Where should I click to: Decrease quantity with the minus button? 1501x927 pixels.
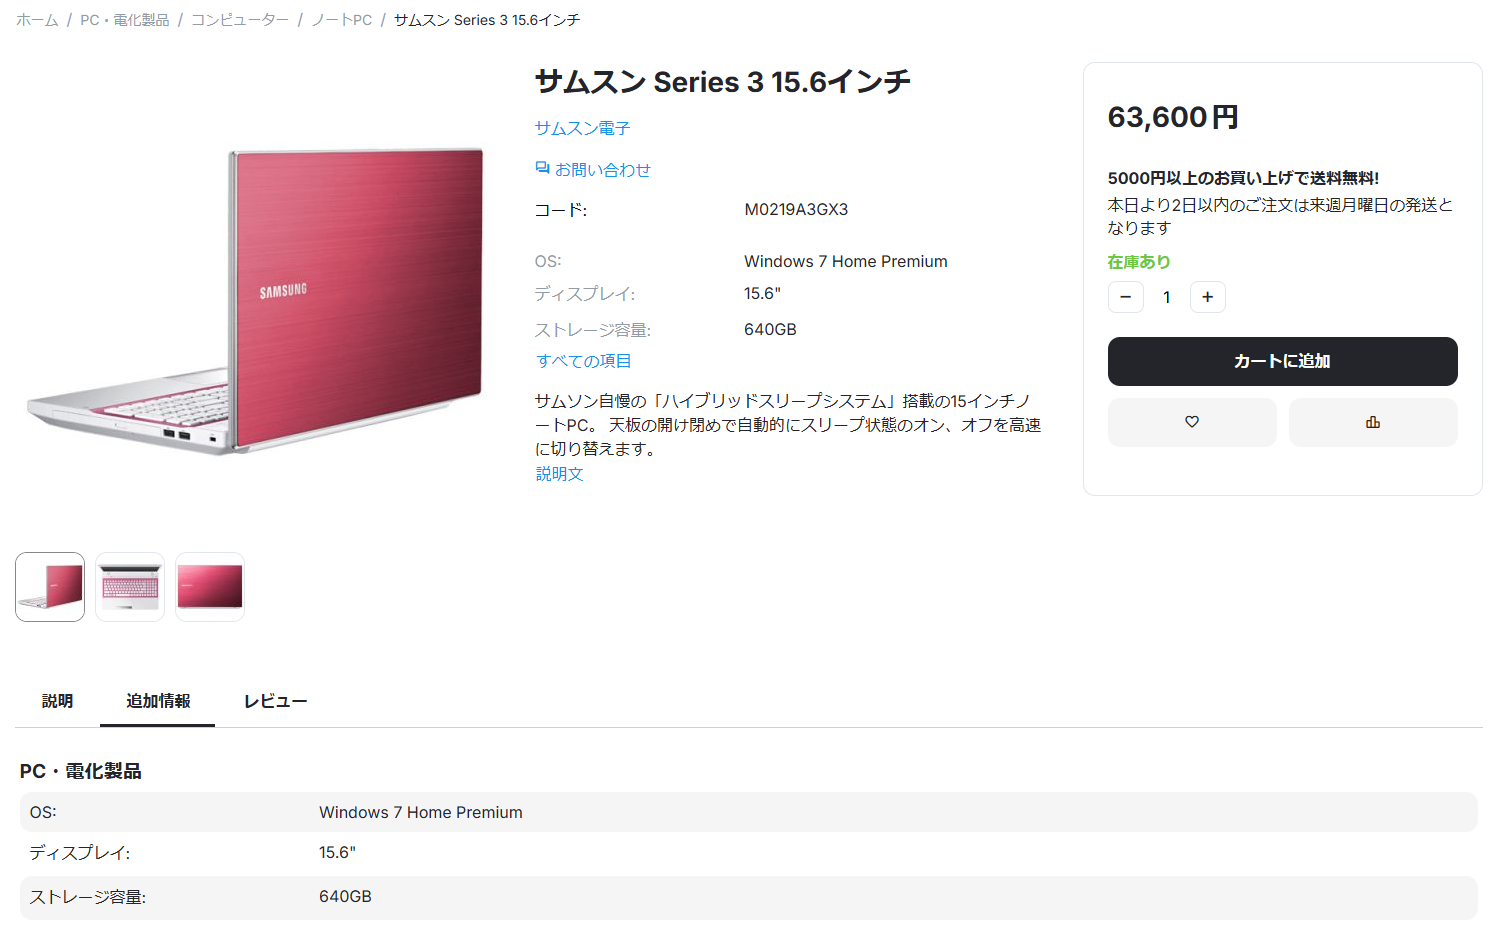click(x=1125, y=297)
